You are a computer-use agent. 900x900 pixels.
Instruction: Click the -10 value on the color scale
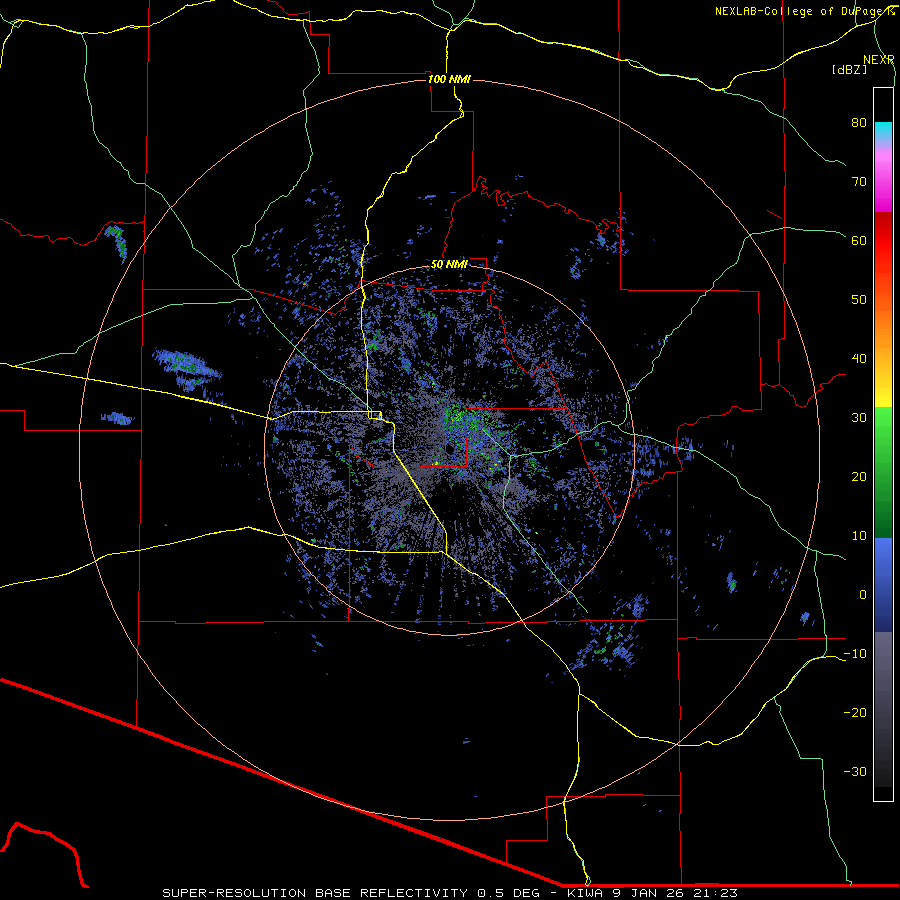(855, 654)
